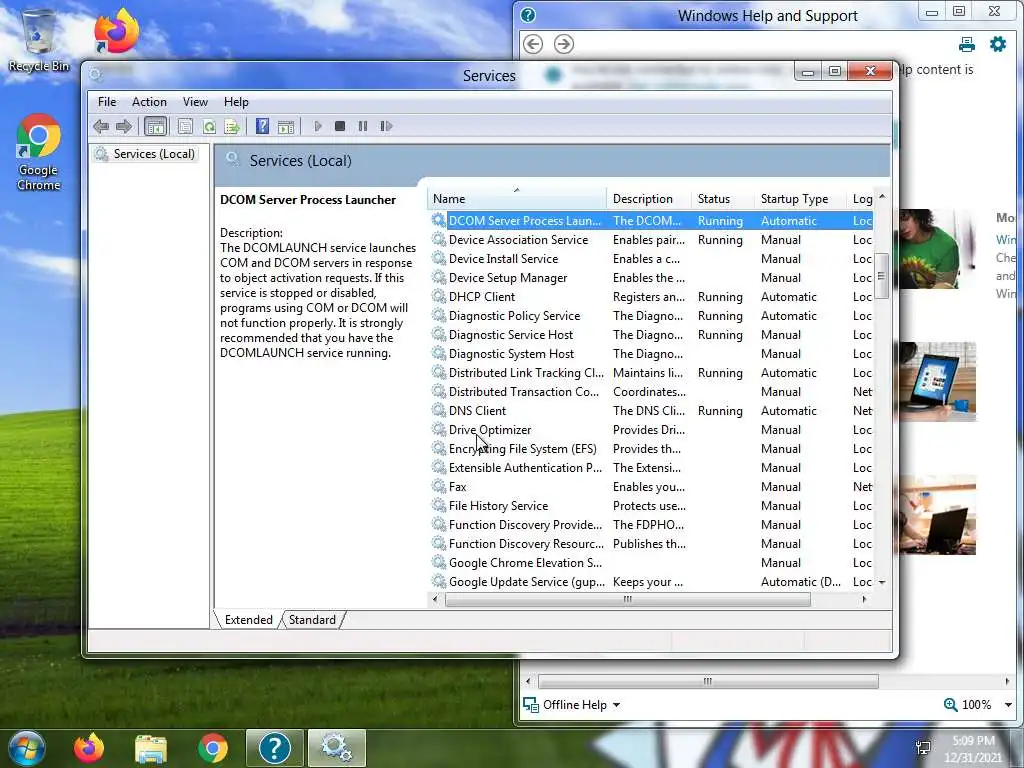
Task: Click the Refresh toolbar icon in Services
Action: (x=209, y=126)
